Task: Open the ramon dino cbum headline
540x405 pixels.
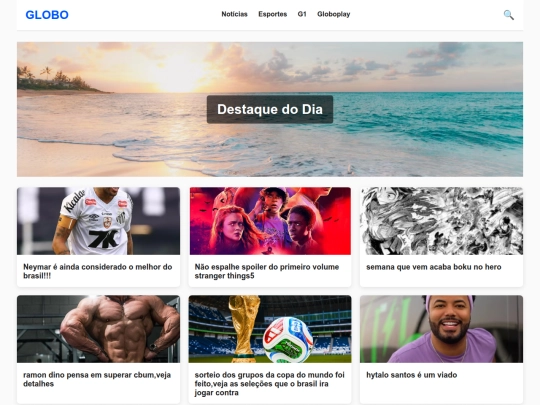Action: coord(97,379)
